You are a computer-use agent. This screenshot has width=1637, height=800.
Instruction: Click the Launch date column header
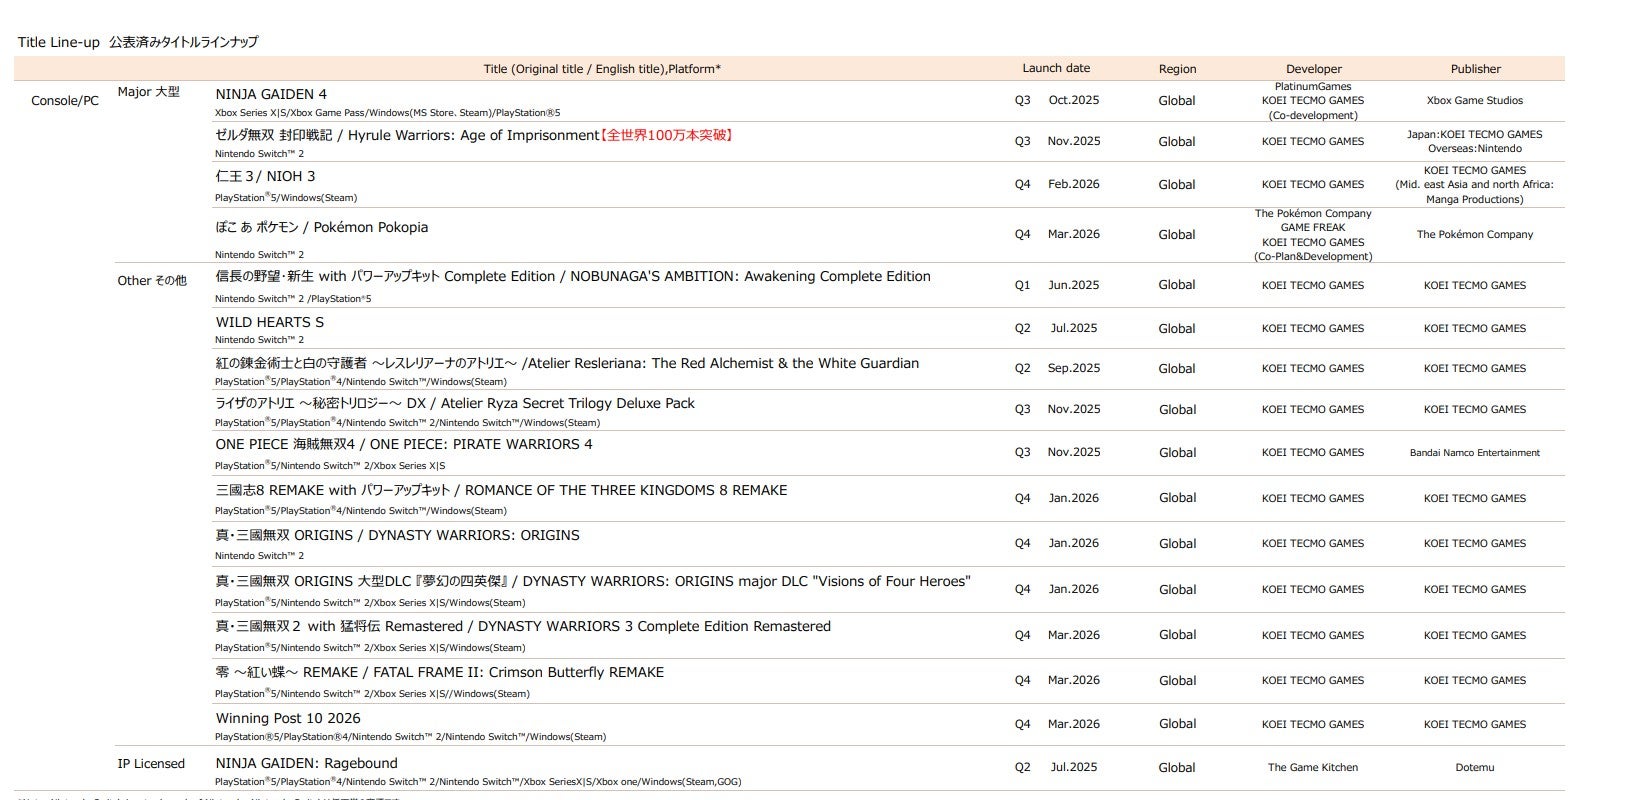1055,68
